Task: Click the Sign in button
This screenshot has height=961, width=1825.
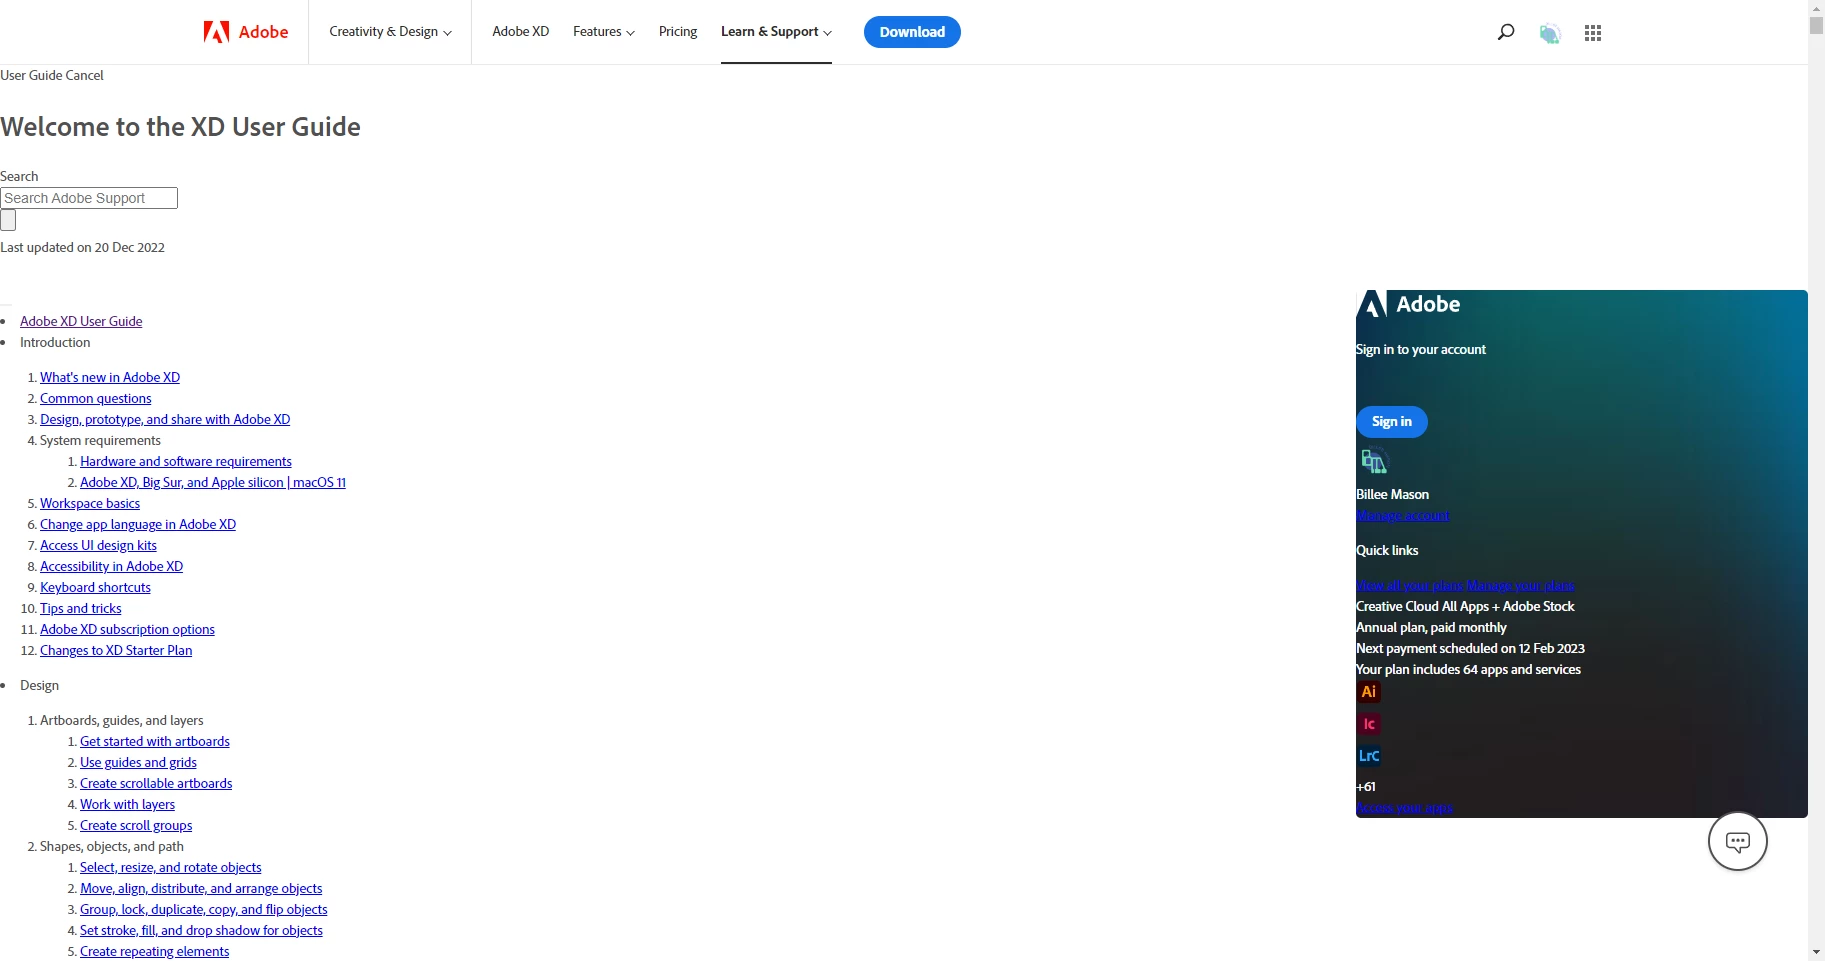Action: [1392, 422]
